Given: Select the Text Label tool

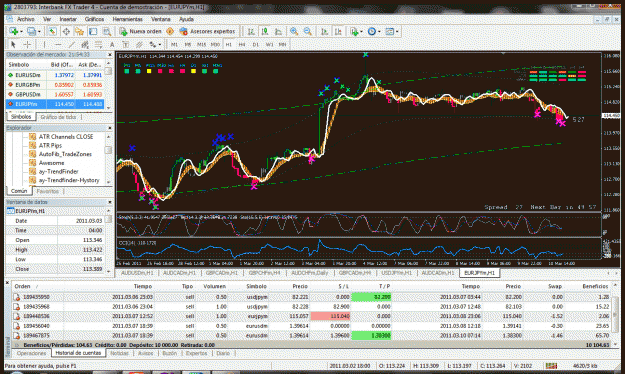Looking at the screenshot, I should tap(126, 44).
